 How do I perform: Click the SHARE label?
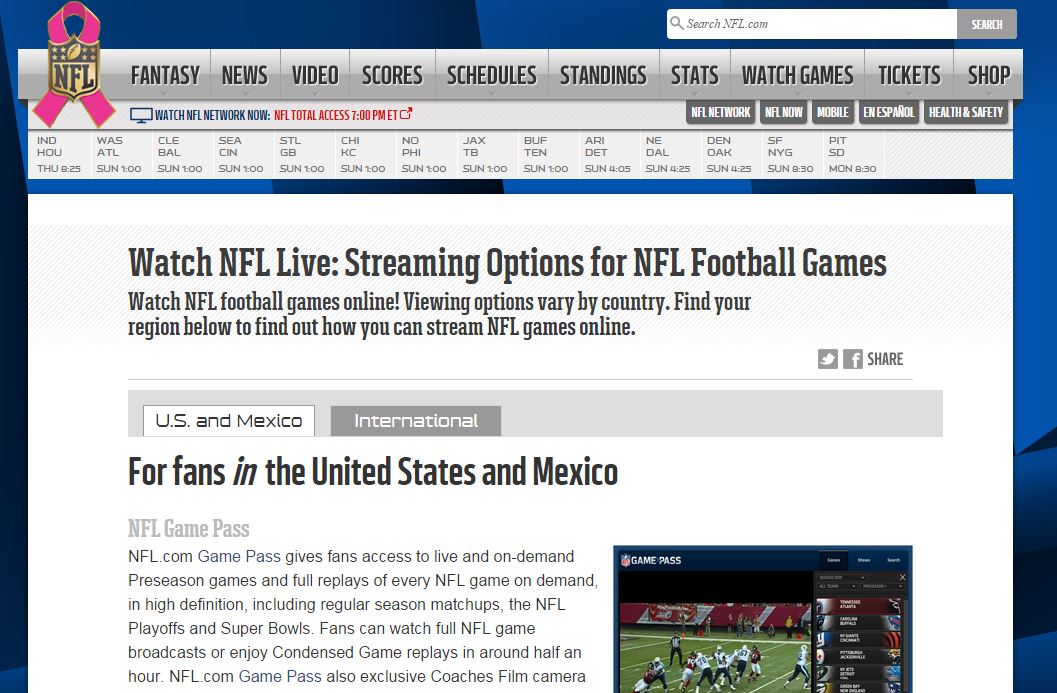[885, 359]
